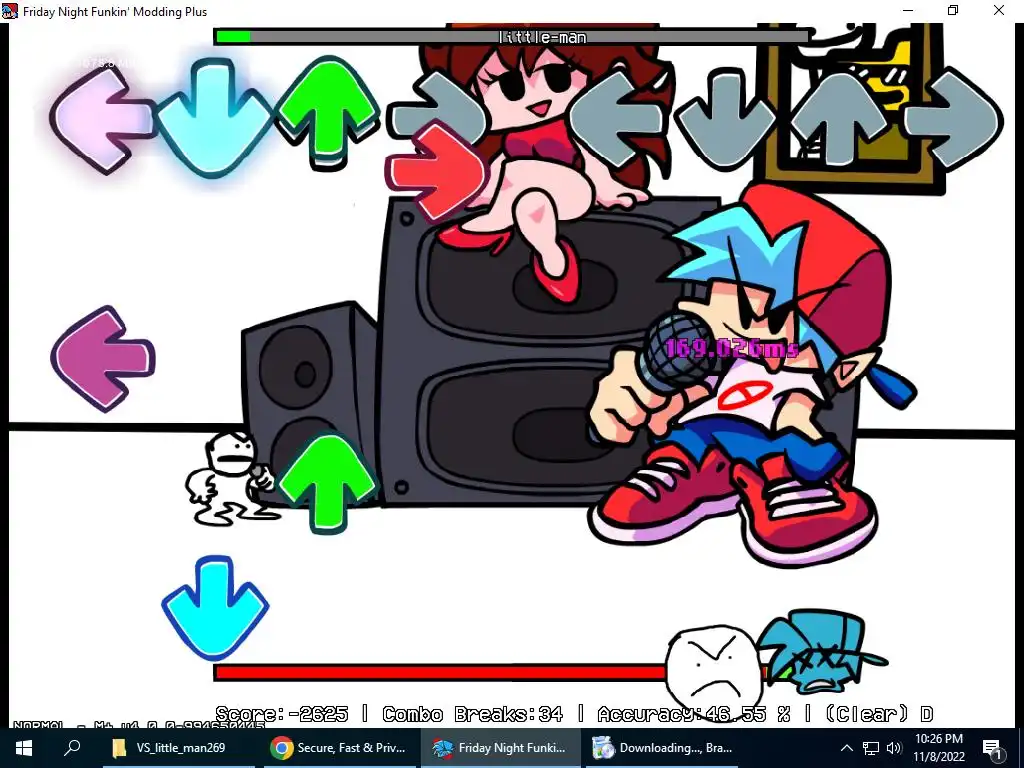Image resolution: width=1024 pixels, height=768 pixels.
Task: Select the Friday Night Funkin taskbar item
Action: pyautogui.click(x=501, y=748)
